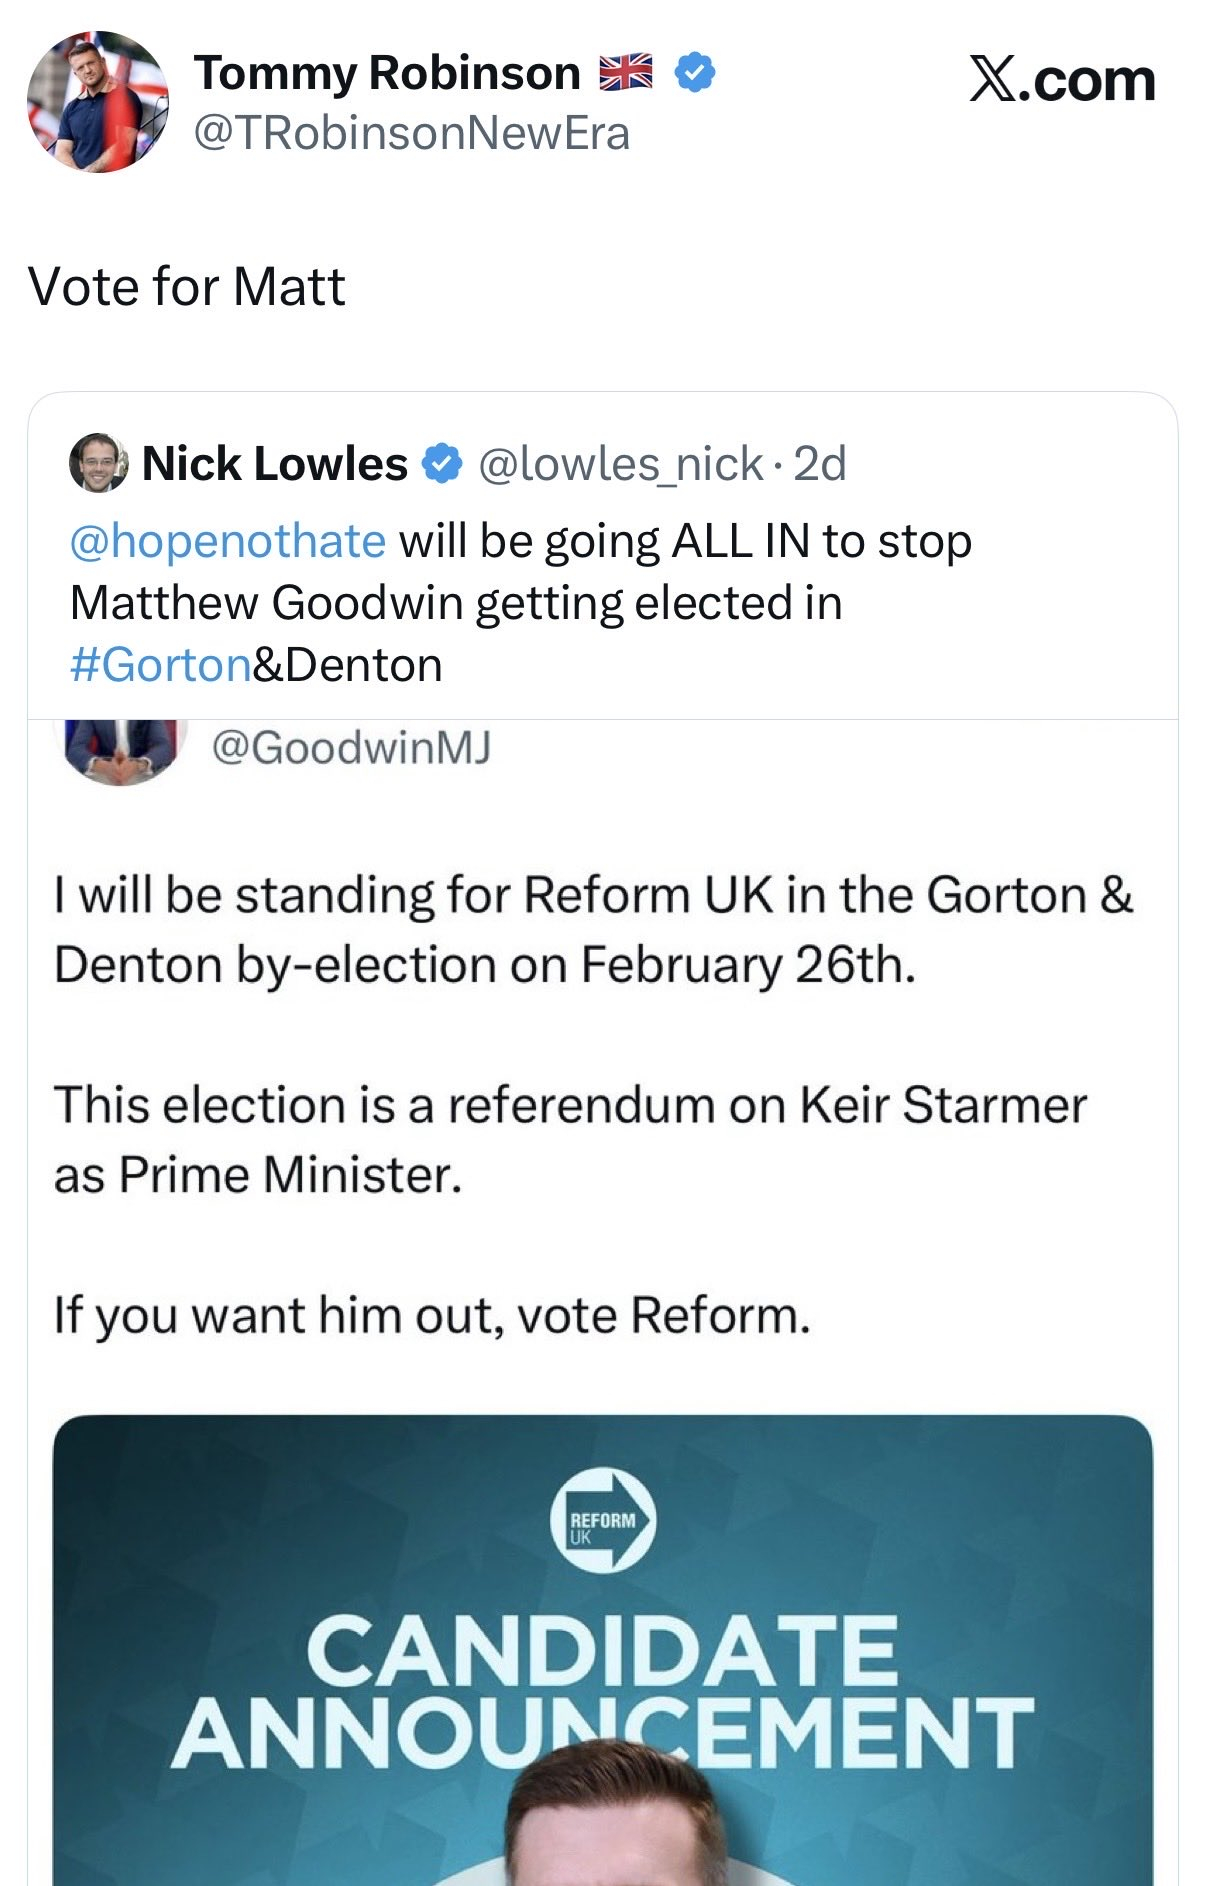Click Tommy Robinson's blue verified badge
The height and width of the screenshot is (1886, 1206).
click(x=695, y=73)
